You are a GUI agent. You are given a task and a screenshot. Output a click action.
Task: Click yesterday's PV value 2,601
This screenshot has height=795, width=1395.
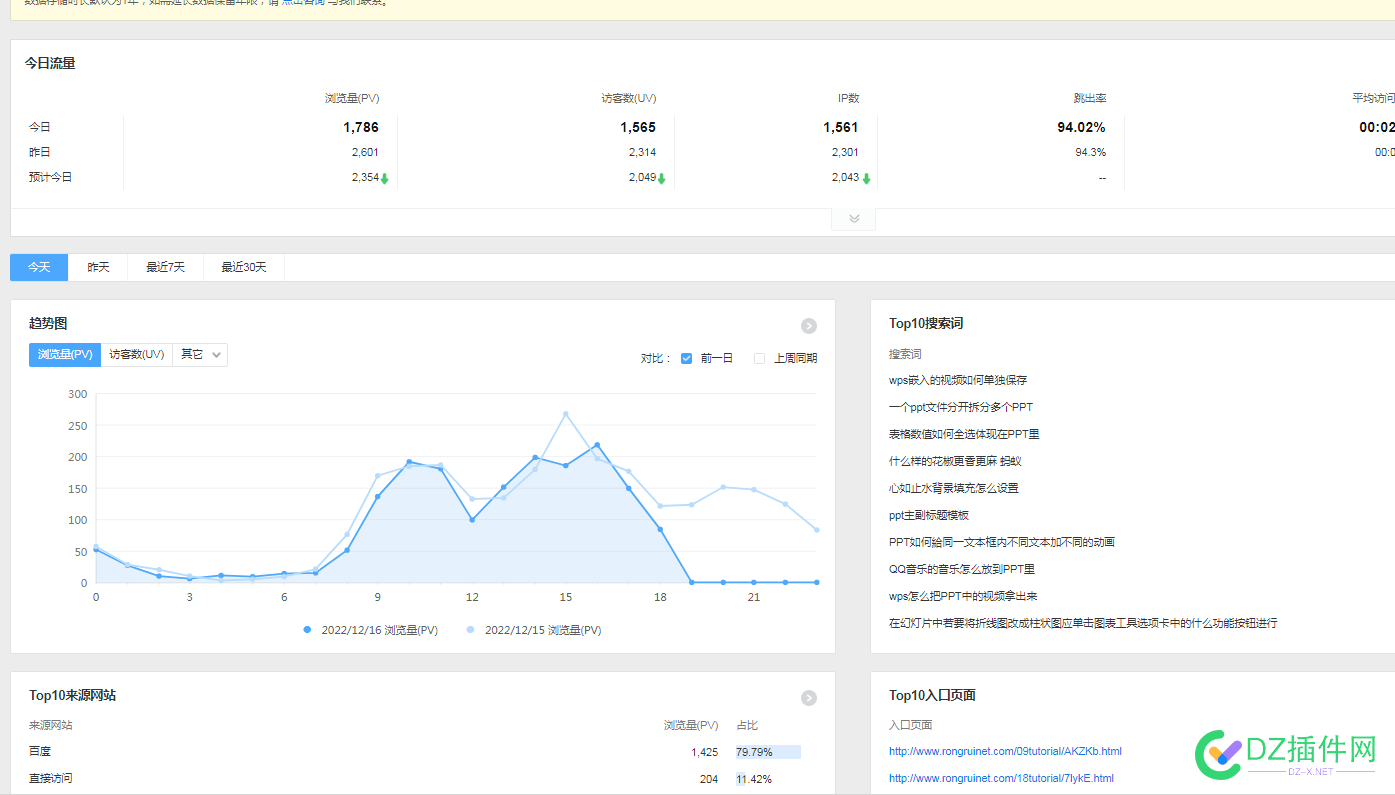(x=365, y=152)
